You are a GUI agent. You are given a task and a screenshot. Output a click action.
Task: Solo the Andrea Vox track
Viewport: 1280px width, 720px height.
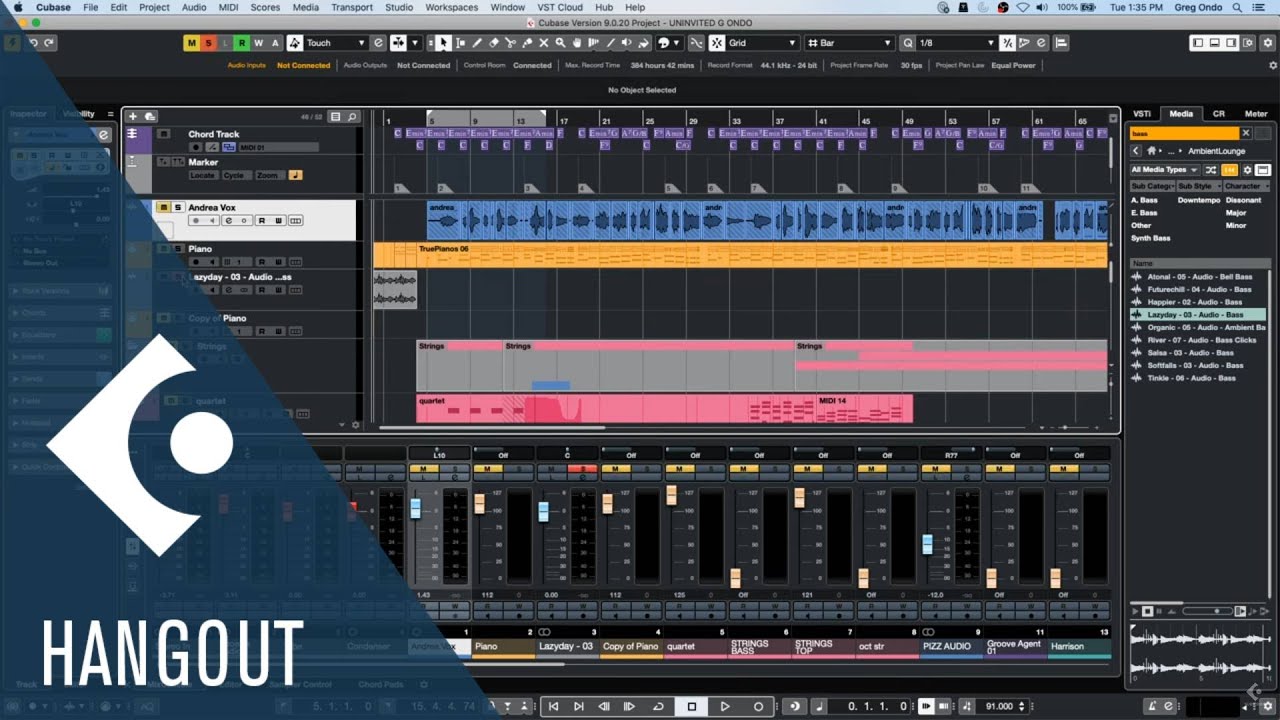178,207
